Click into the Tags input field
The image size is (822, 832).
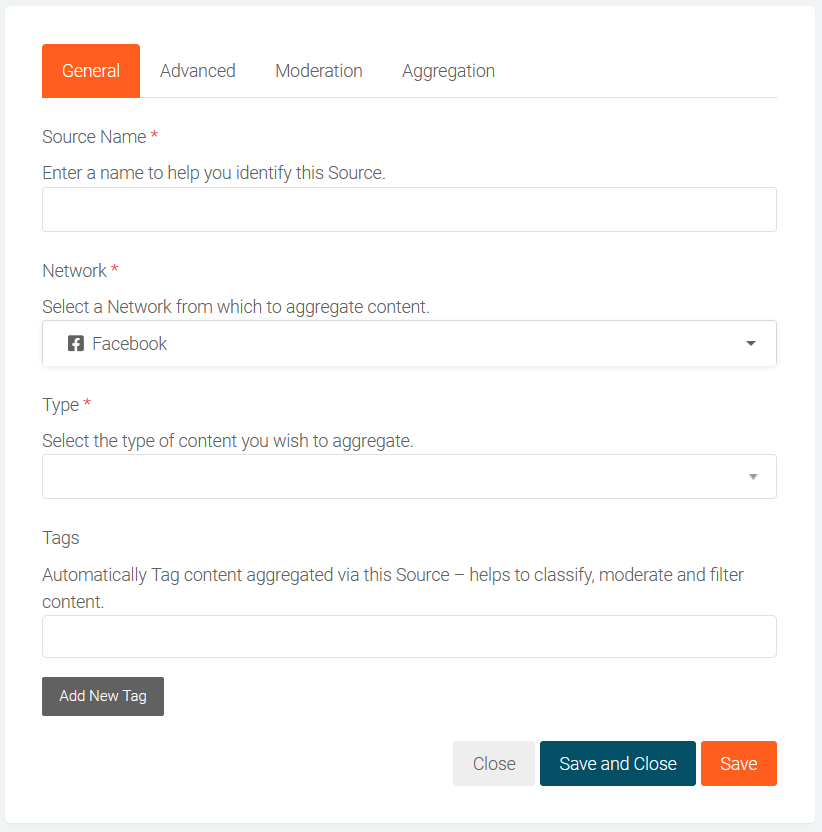coord(409,637)
